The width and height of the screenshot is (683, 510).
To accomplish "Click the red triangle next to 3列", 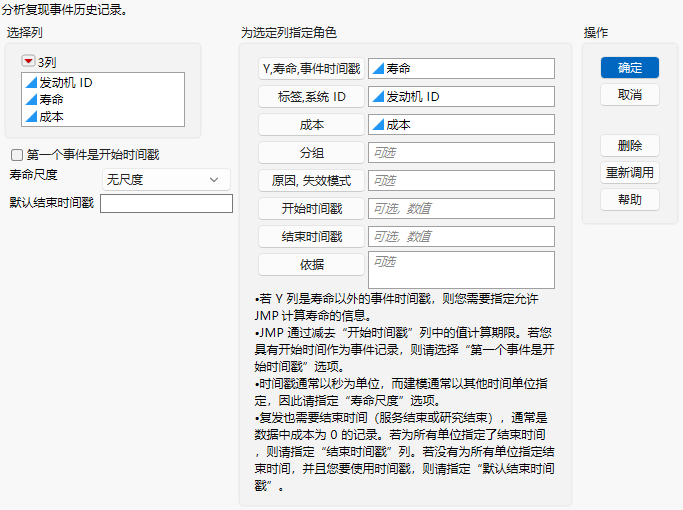I will coord(28,61).
